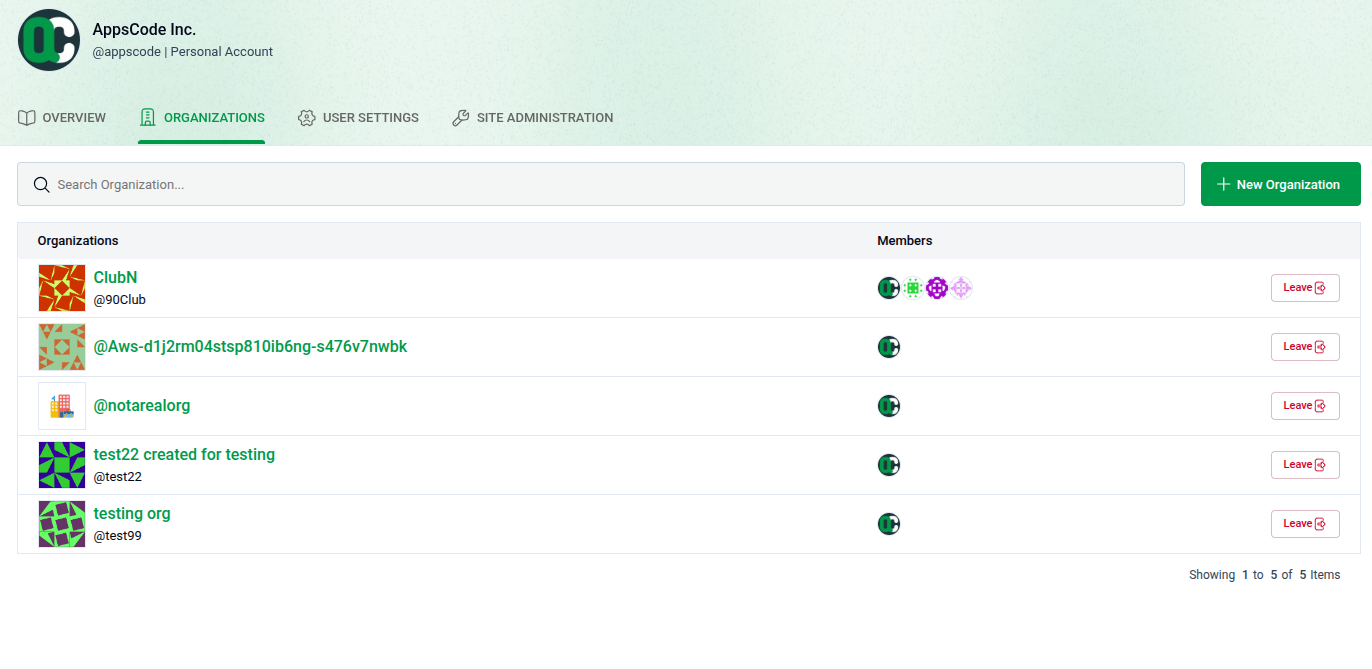Open the Site Administration tab
Screen dimensions: 1372x669
(533, 117)
